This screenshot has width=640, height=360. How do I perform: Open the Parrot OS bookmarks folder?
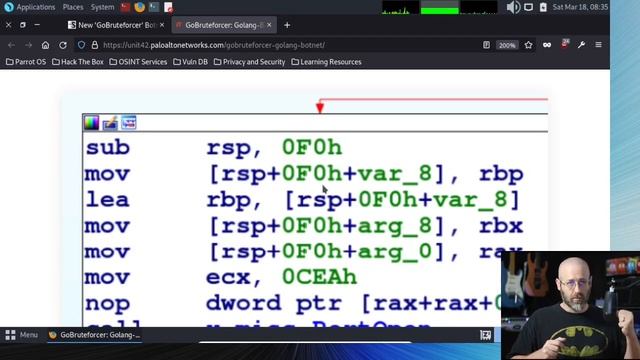(x=26, y=62)
